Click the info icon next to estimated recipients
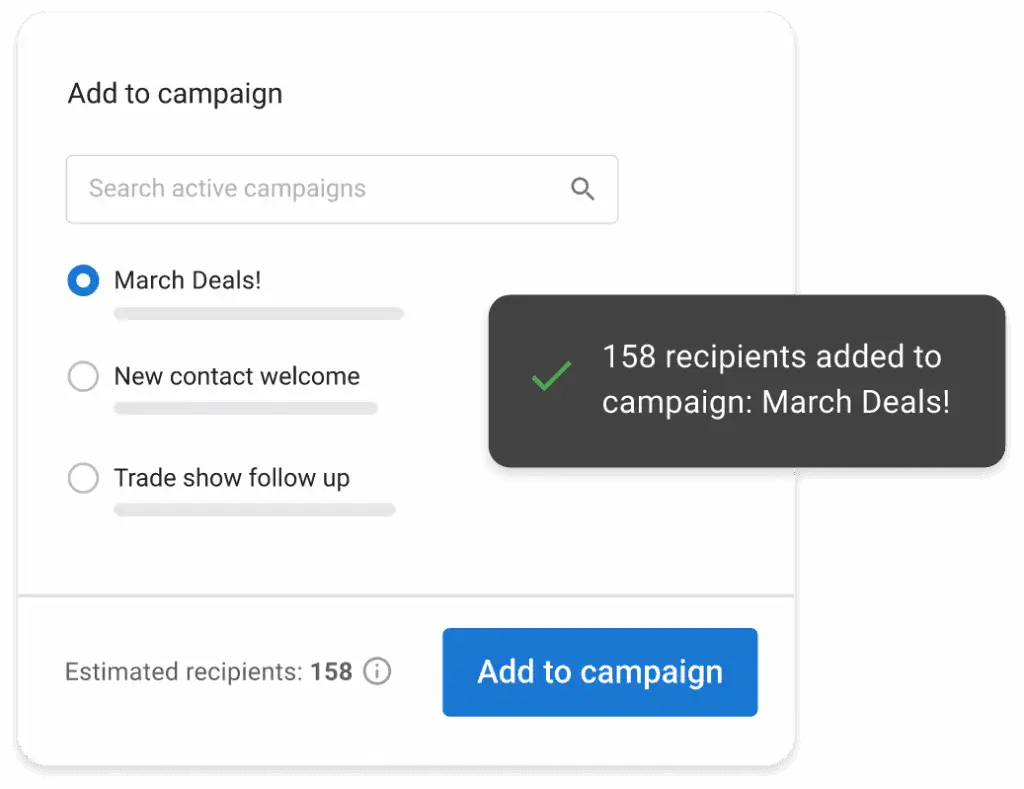The width and height of the screenshot is (1024, 789). 377,672
